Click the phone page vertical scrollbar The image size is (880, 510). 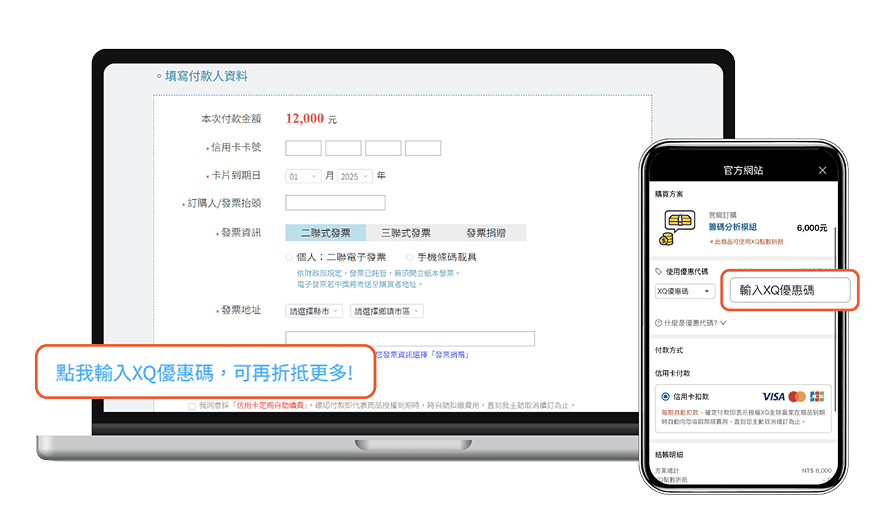[x=835, y=320]
